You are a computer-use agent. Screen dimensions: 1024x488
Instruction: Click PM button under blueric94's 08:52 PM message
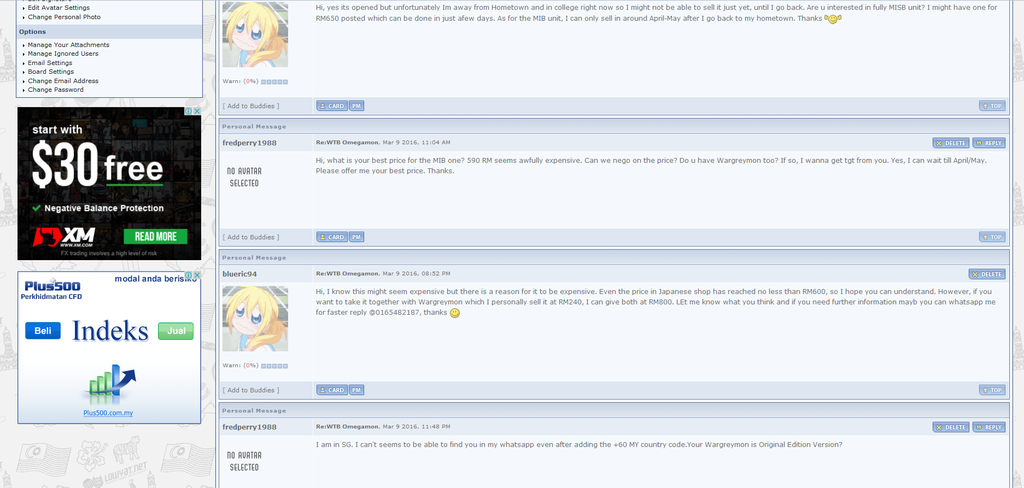(x=356, y=390)
